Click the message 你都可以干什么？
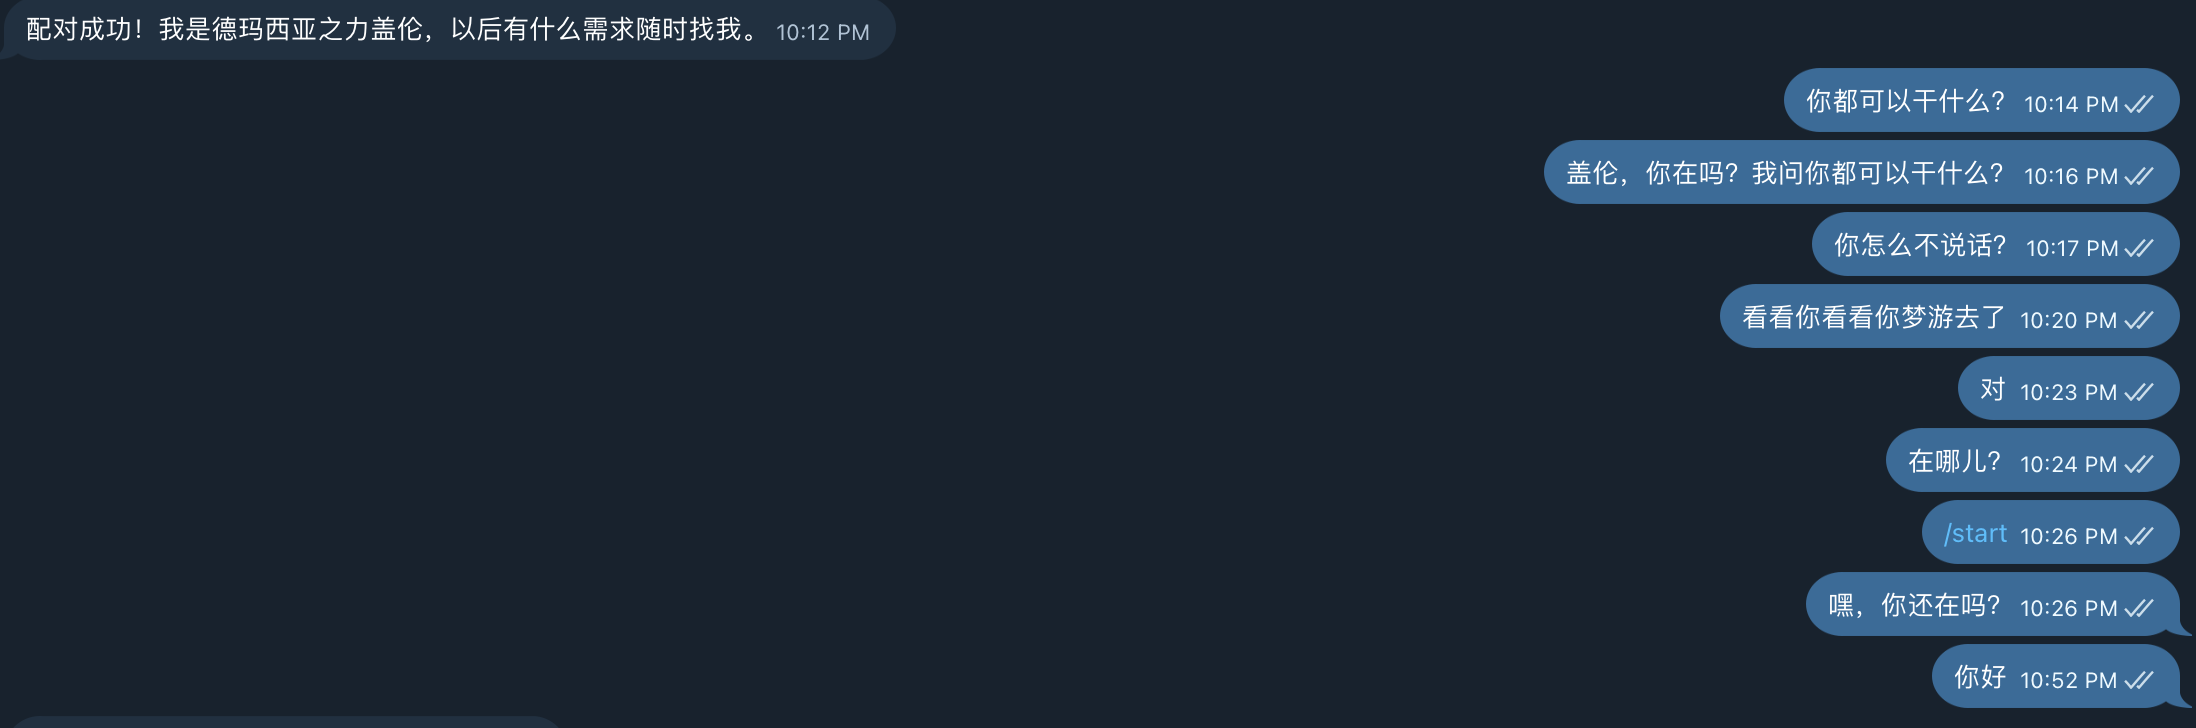This screenshot has width=2196, height=728. [x=1981, y=100]
